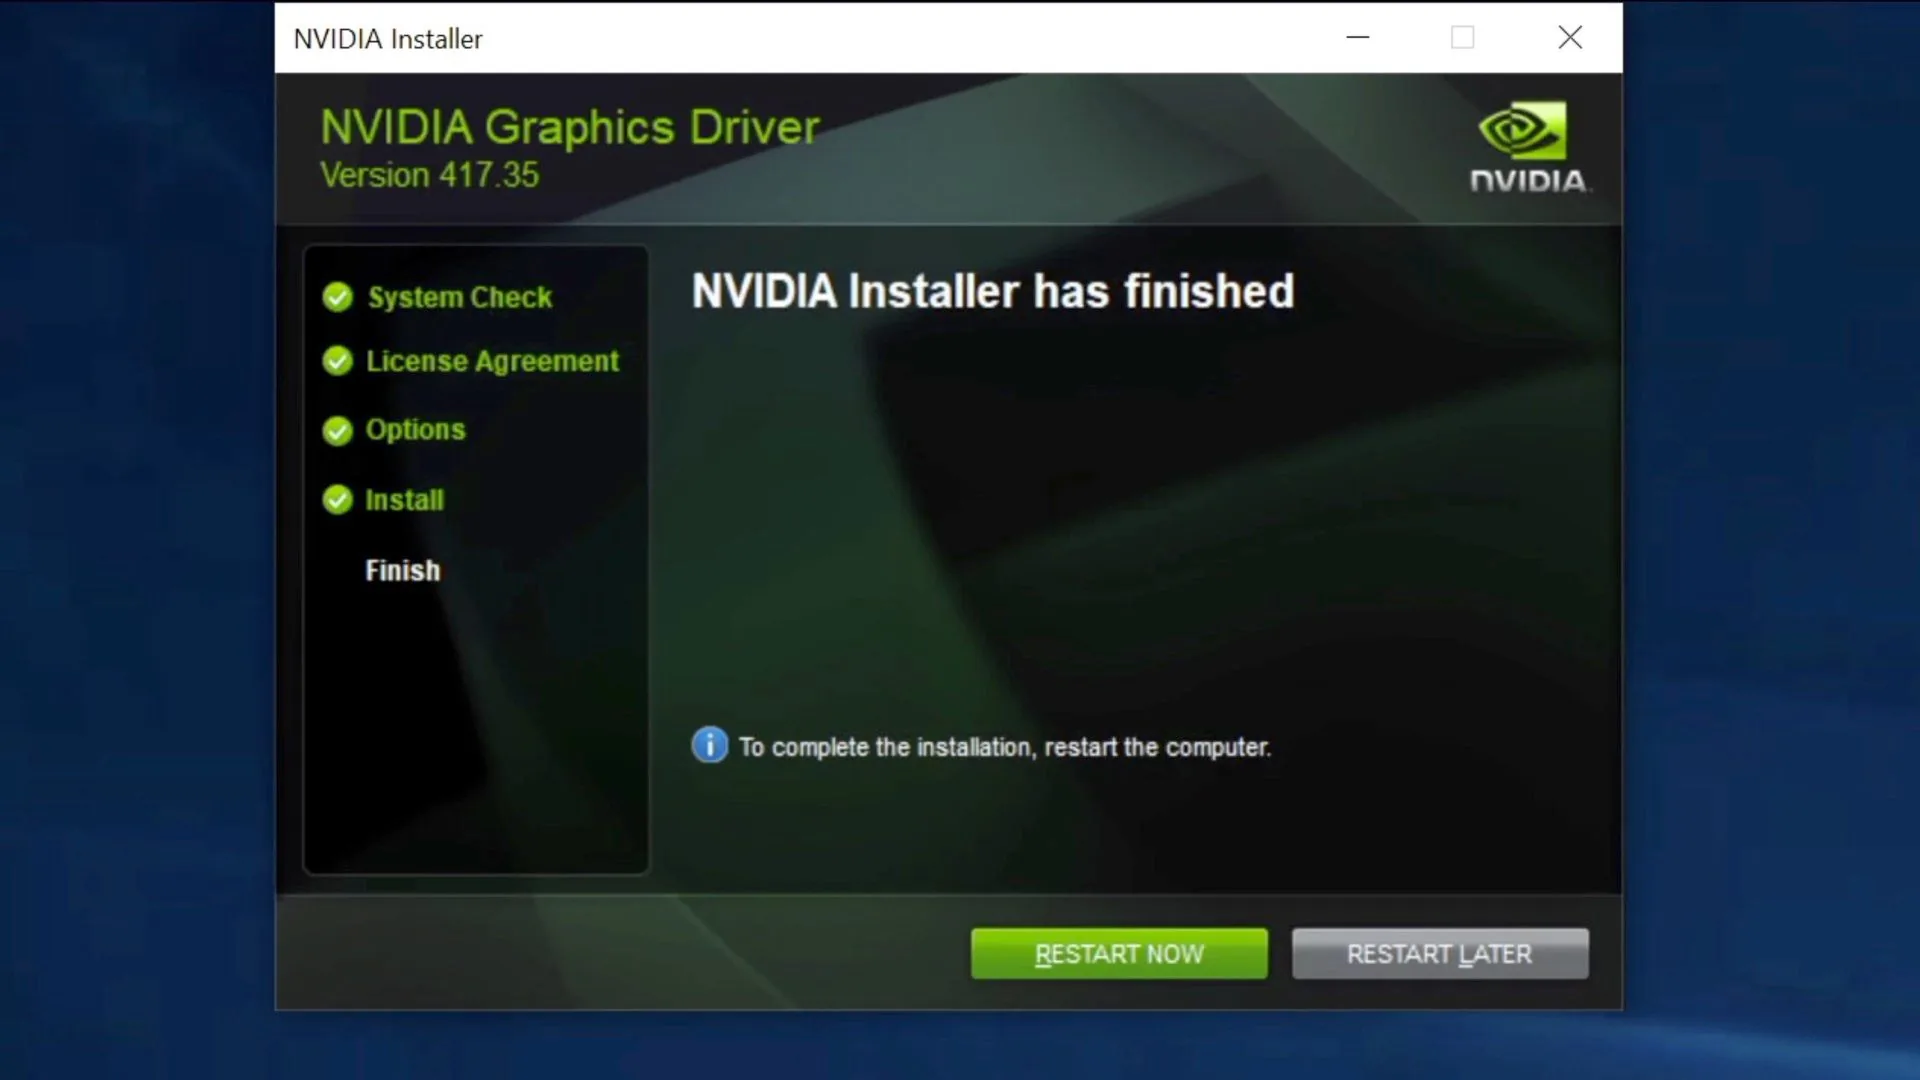Click the NVIDIA Installer title text
Viewport: 1920px width, 1080px height.
click(388, 39)
